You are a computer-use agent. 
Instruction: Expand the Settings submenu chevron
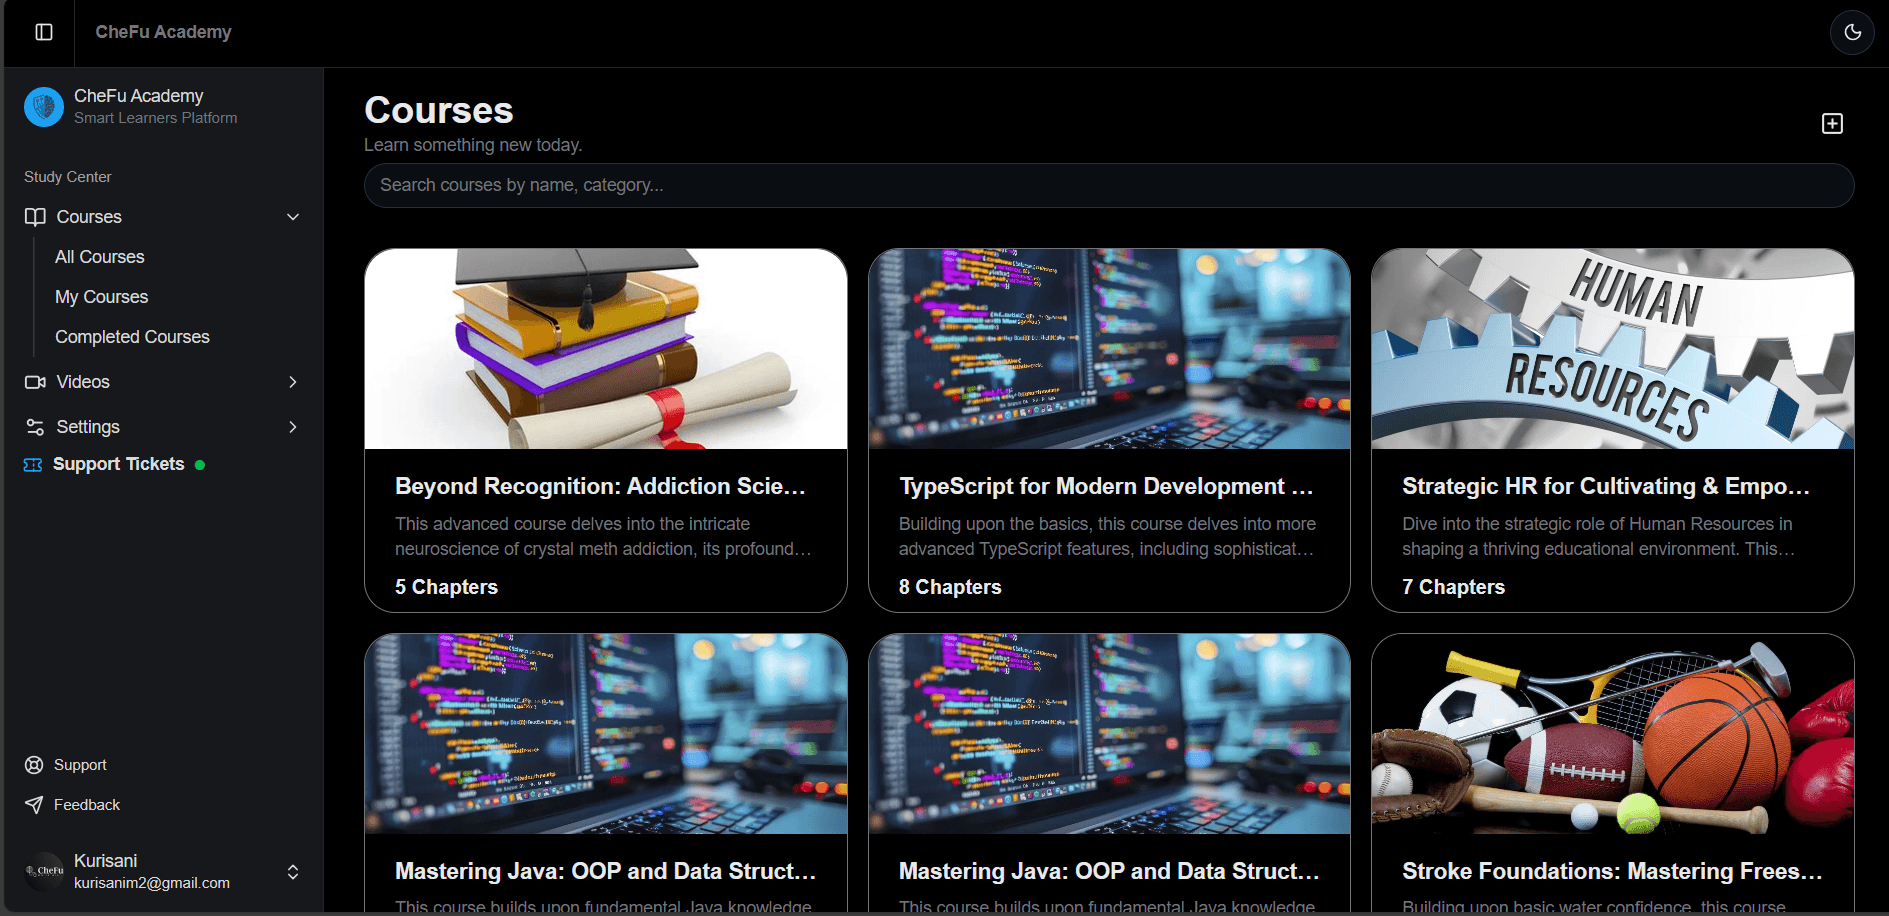[x=293, y=427]
